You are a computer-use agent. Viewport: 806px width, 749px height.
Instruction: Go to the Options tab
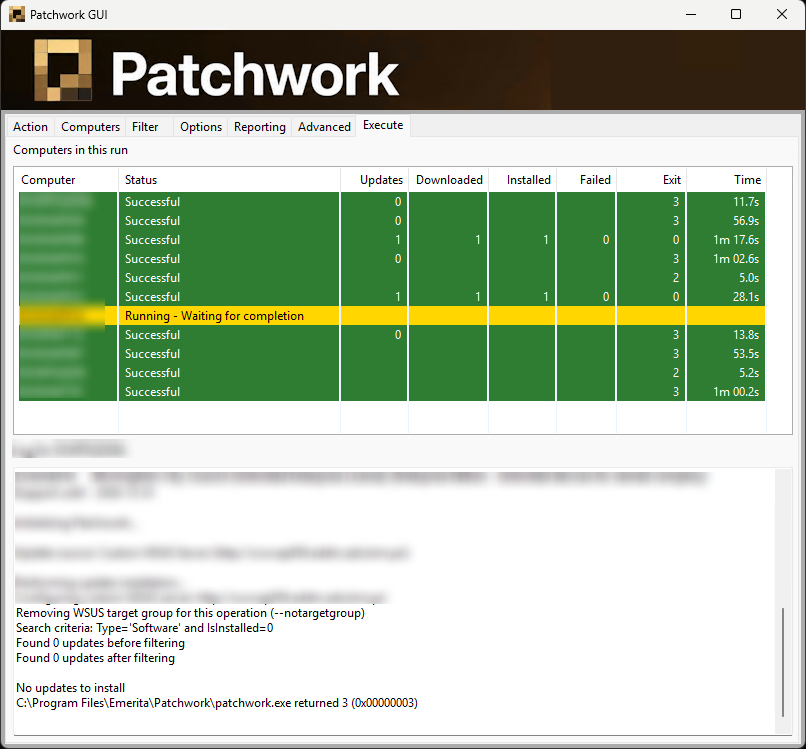200,126
